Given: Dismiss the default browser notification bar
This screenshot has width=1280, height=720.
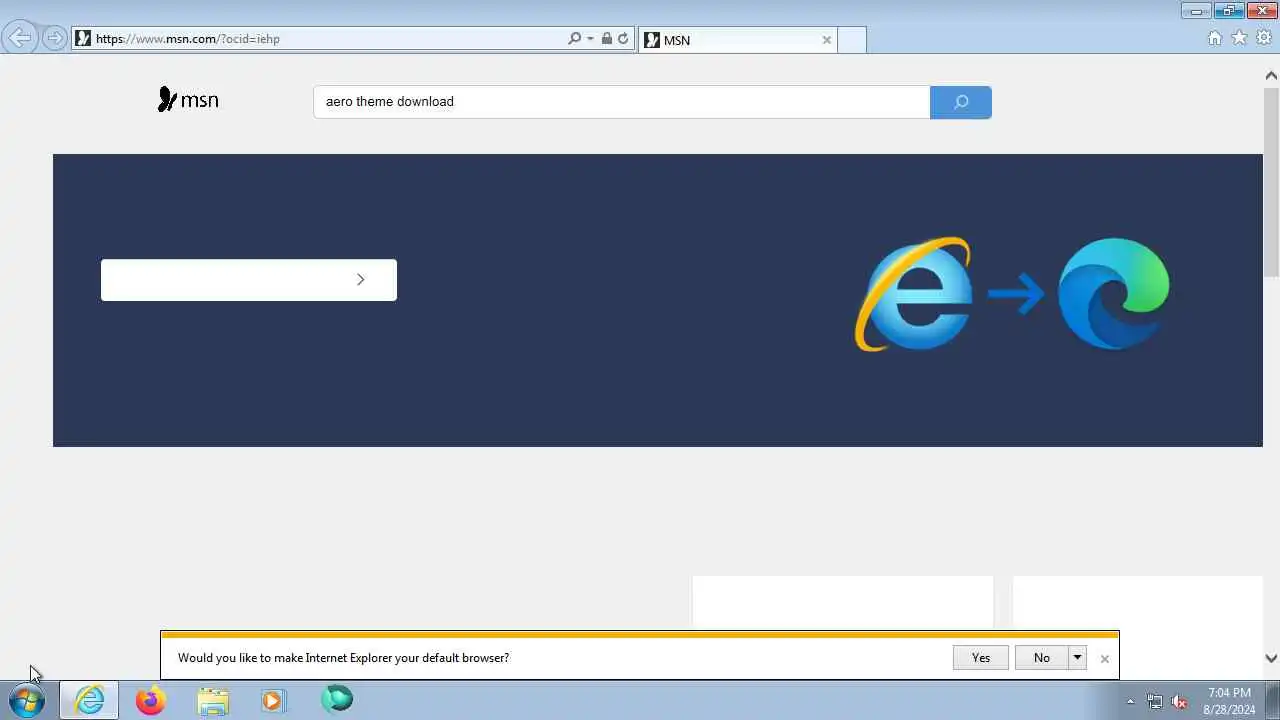Looking at the screenshot, I should tap(1104, 658).
